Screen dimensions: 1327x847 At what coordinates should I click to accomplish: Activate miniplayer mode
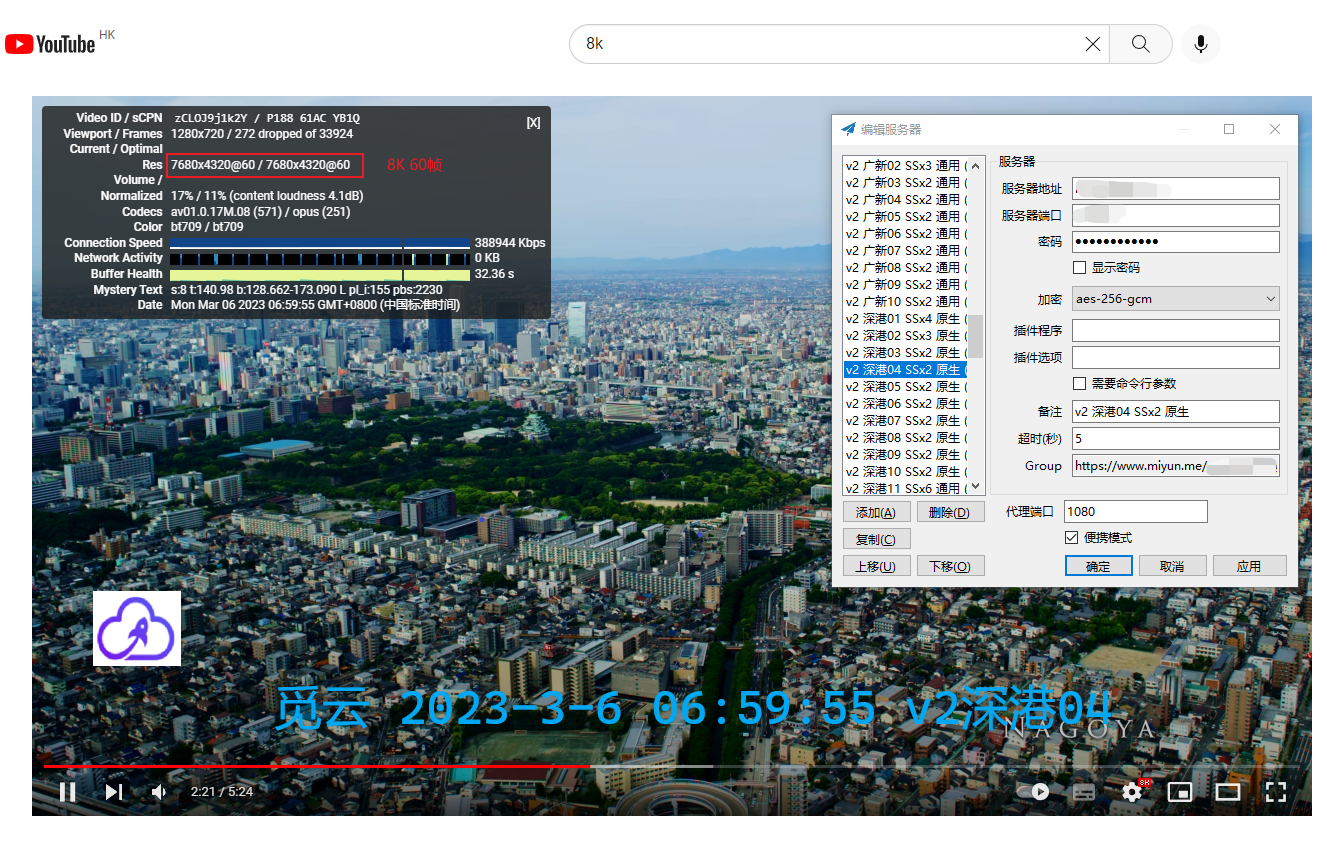1180,791
